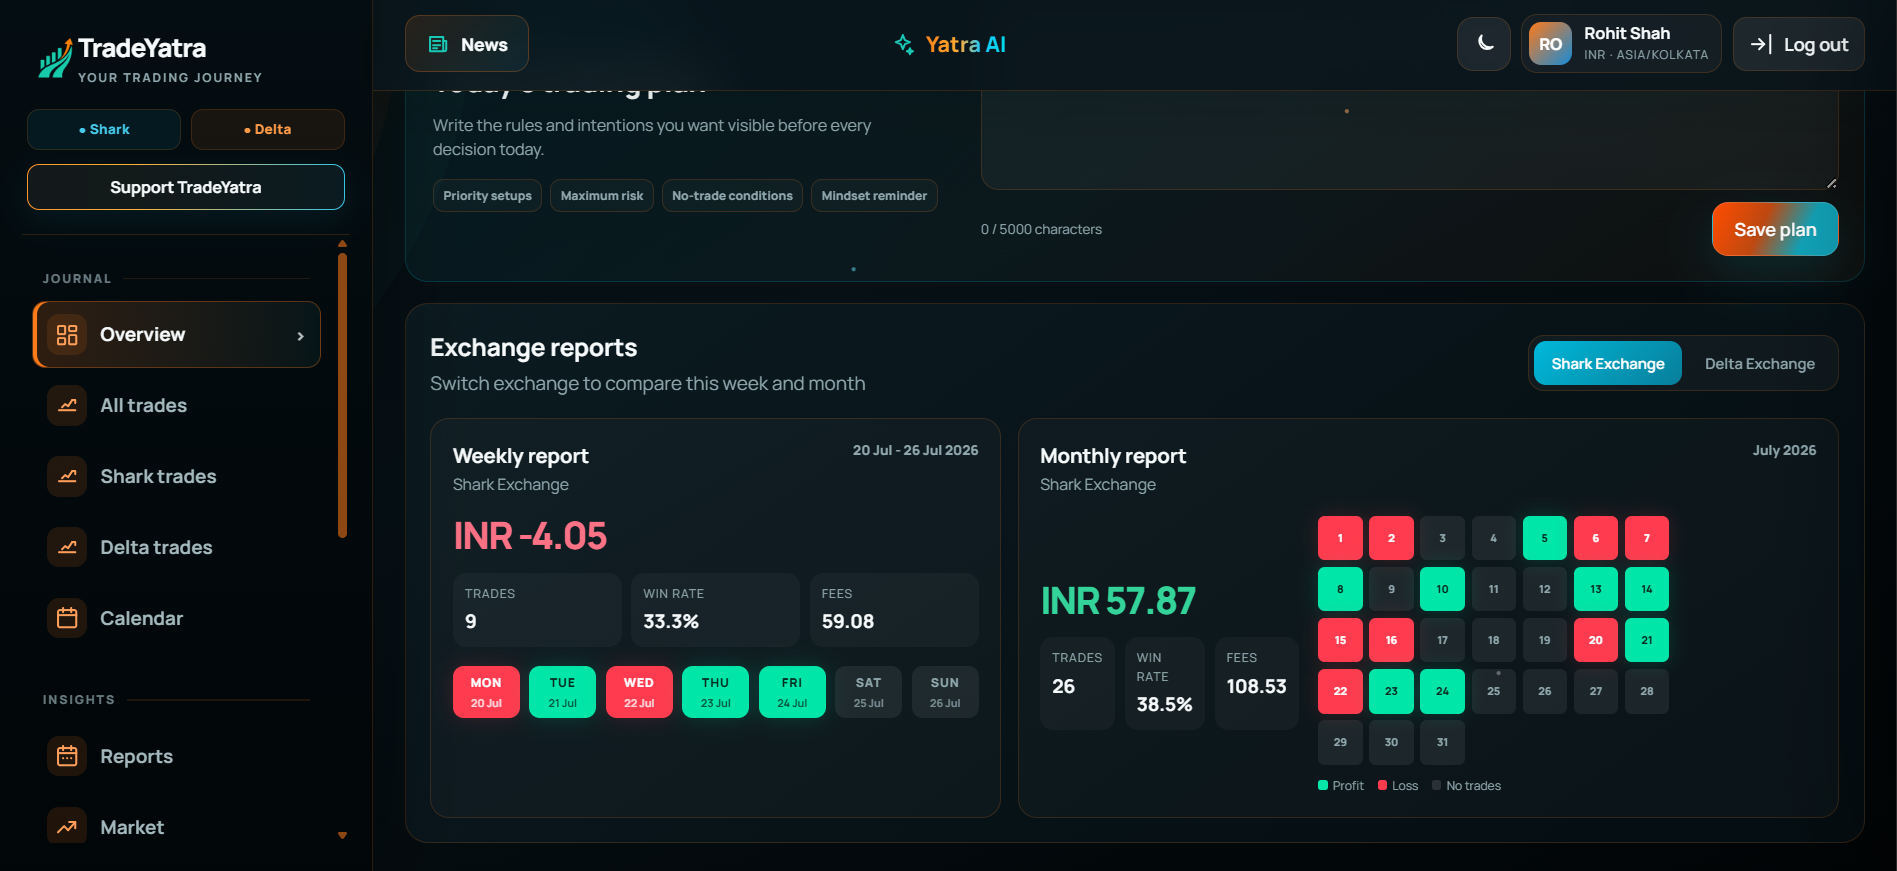
Task: Click the monthly total INR 57.87
Action: tap(1118, 601)
